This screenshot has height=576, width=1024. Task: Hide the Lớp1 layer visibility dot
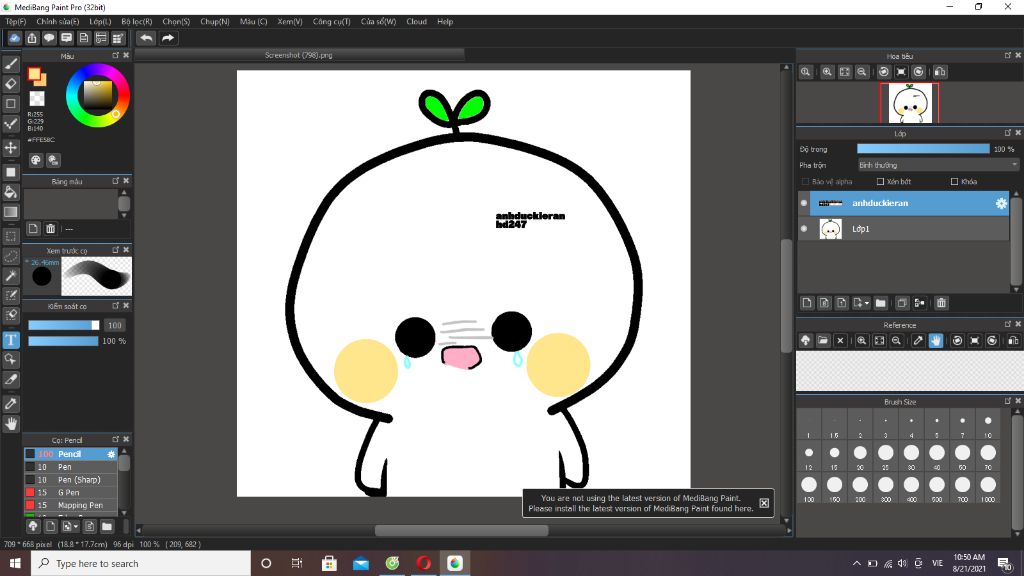804,229
